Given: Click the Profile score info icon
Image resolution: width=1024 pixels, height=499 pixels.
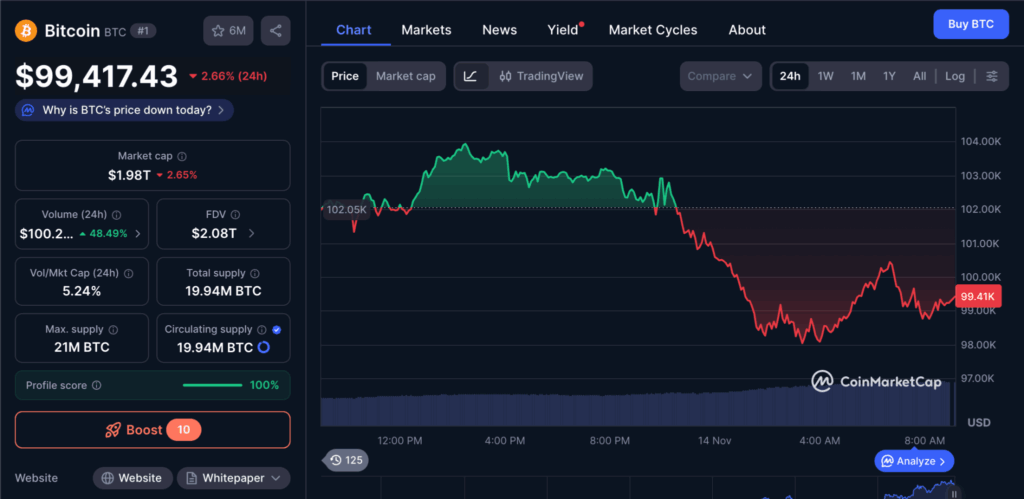Looking at the screenshot, I should [x=96, y=385].
